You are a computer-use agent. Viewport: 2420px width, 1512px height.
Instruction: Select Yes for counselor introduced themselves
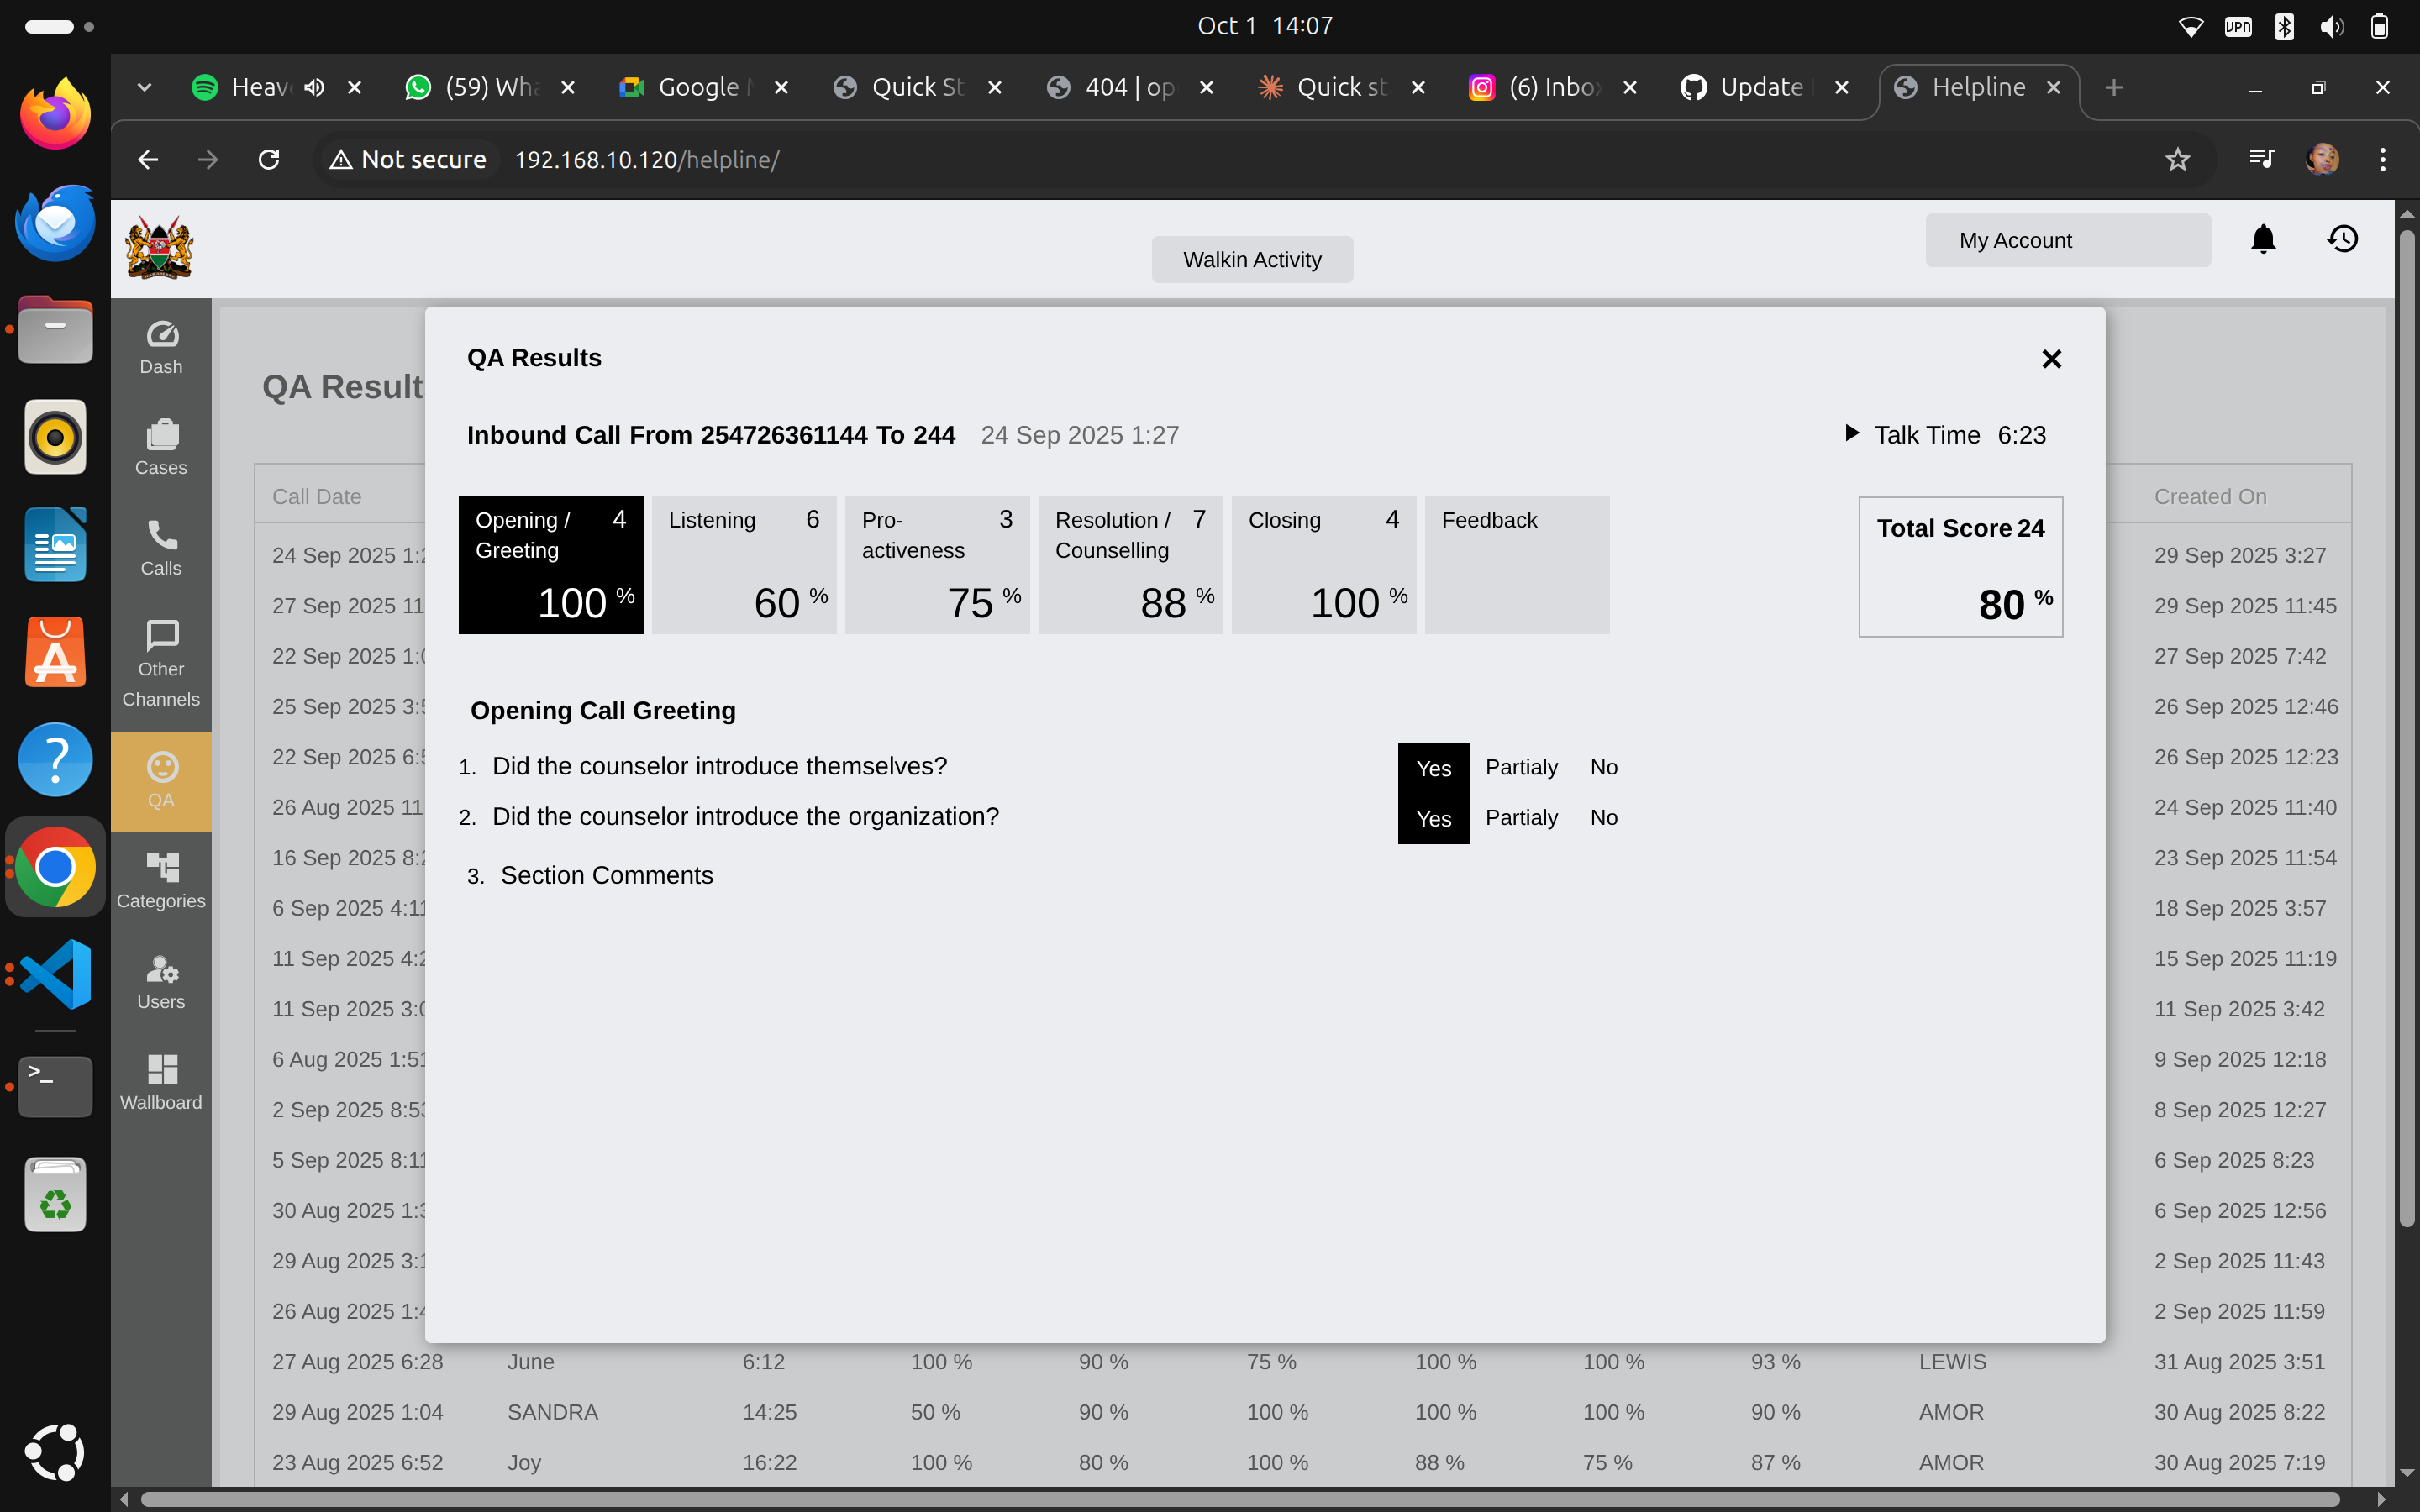click(1433, 768)
